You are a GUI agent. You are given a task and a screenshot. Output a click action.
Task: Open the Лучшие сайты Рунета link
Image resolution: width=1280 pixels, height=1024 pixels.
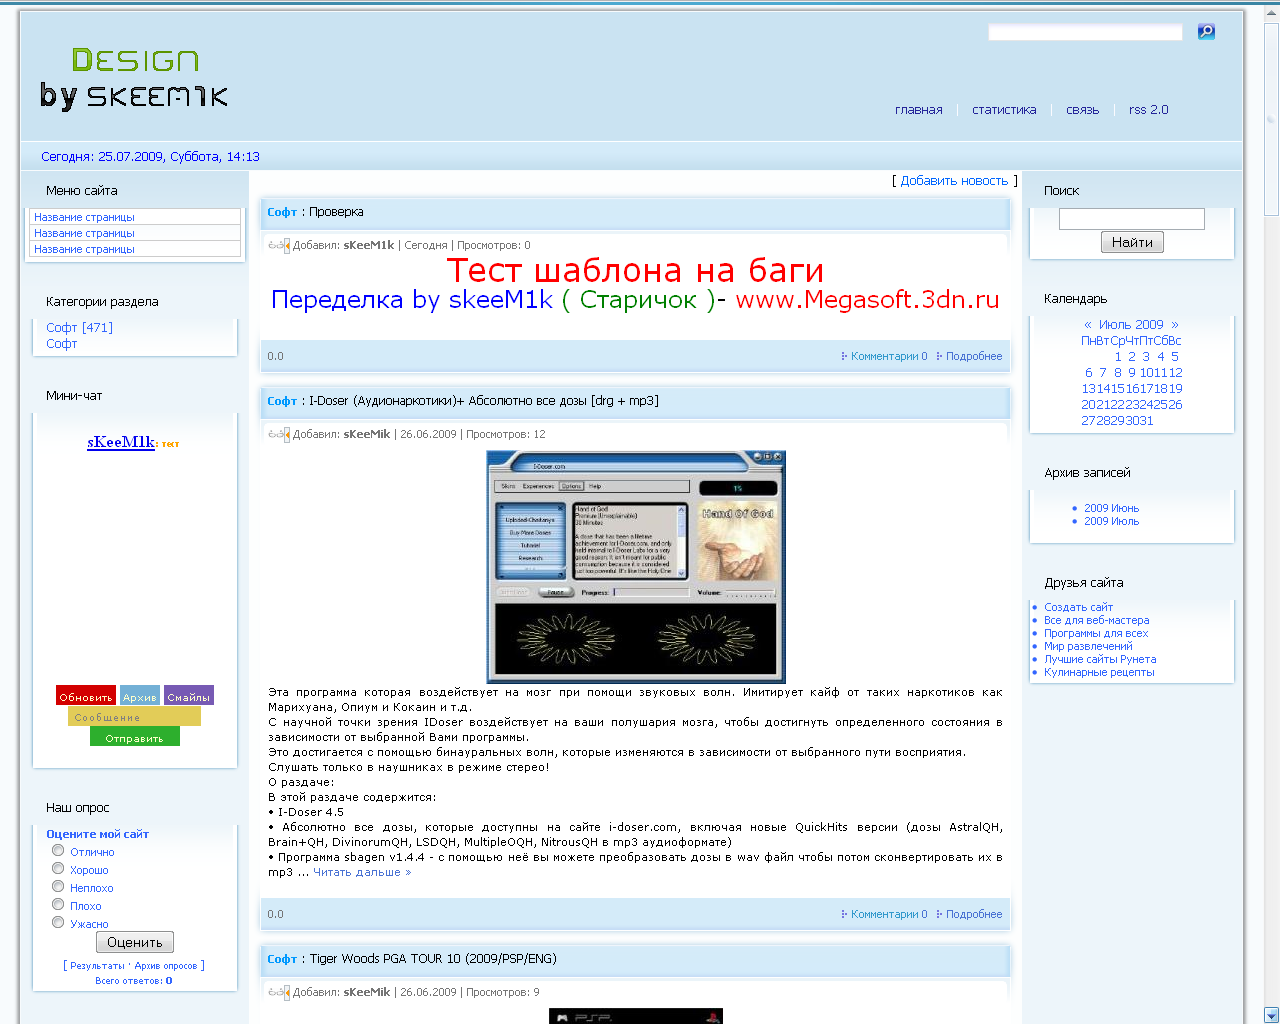[x=1100, y=659]
